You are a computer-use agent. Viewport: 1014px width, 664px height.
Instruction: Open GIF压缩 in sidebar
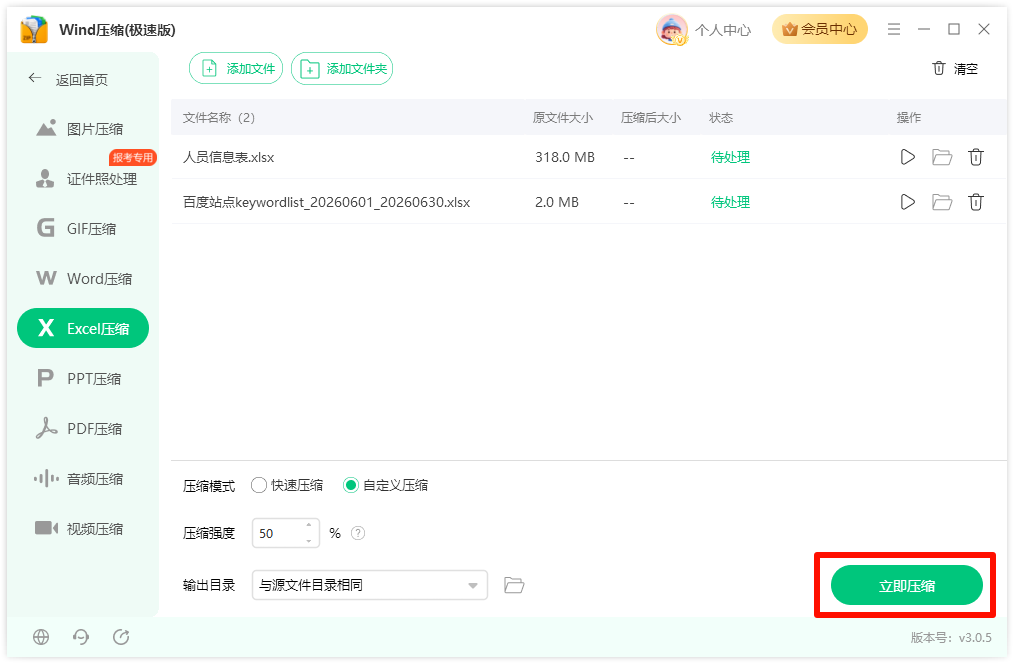pyautogui.click(x=83, y=229)
